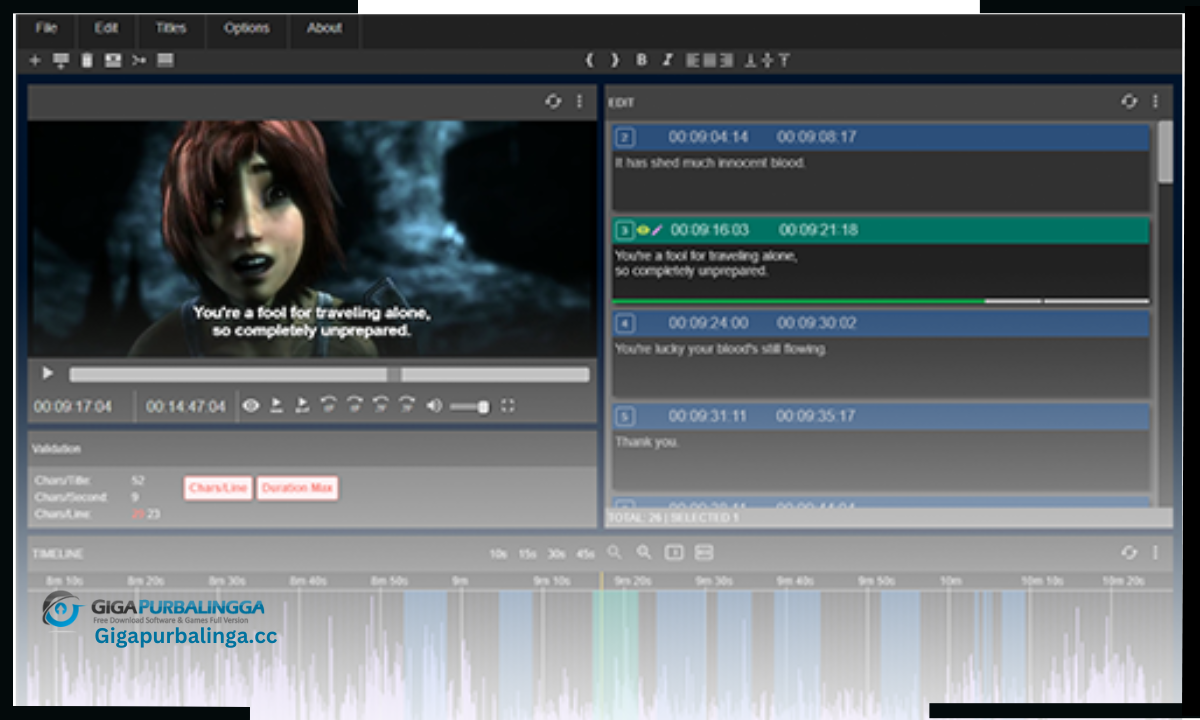Toggle bold formatting
The image size is (1200, 720).
click(642, 61)
